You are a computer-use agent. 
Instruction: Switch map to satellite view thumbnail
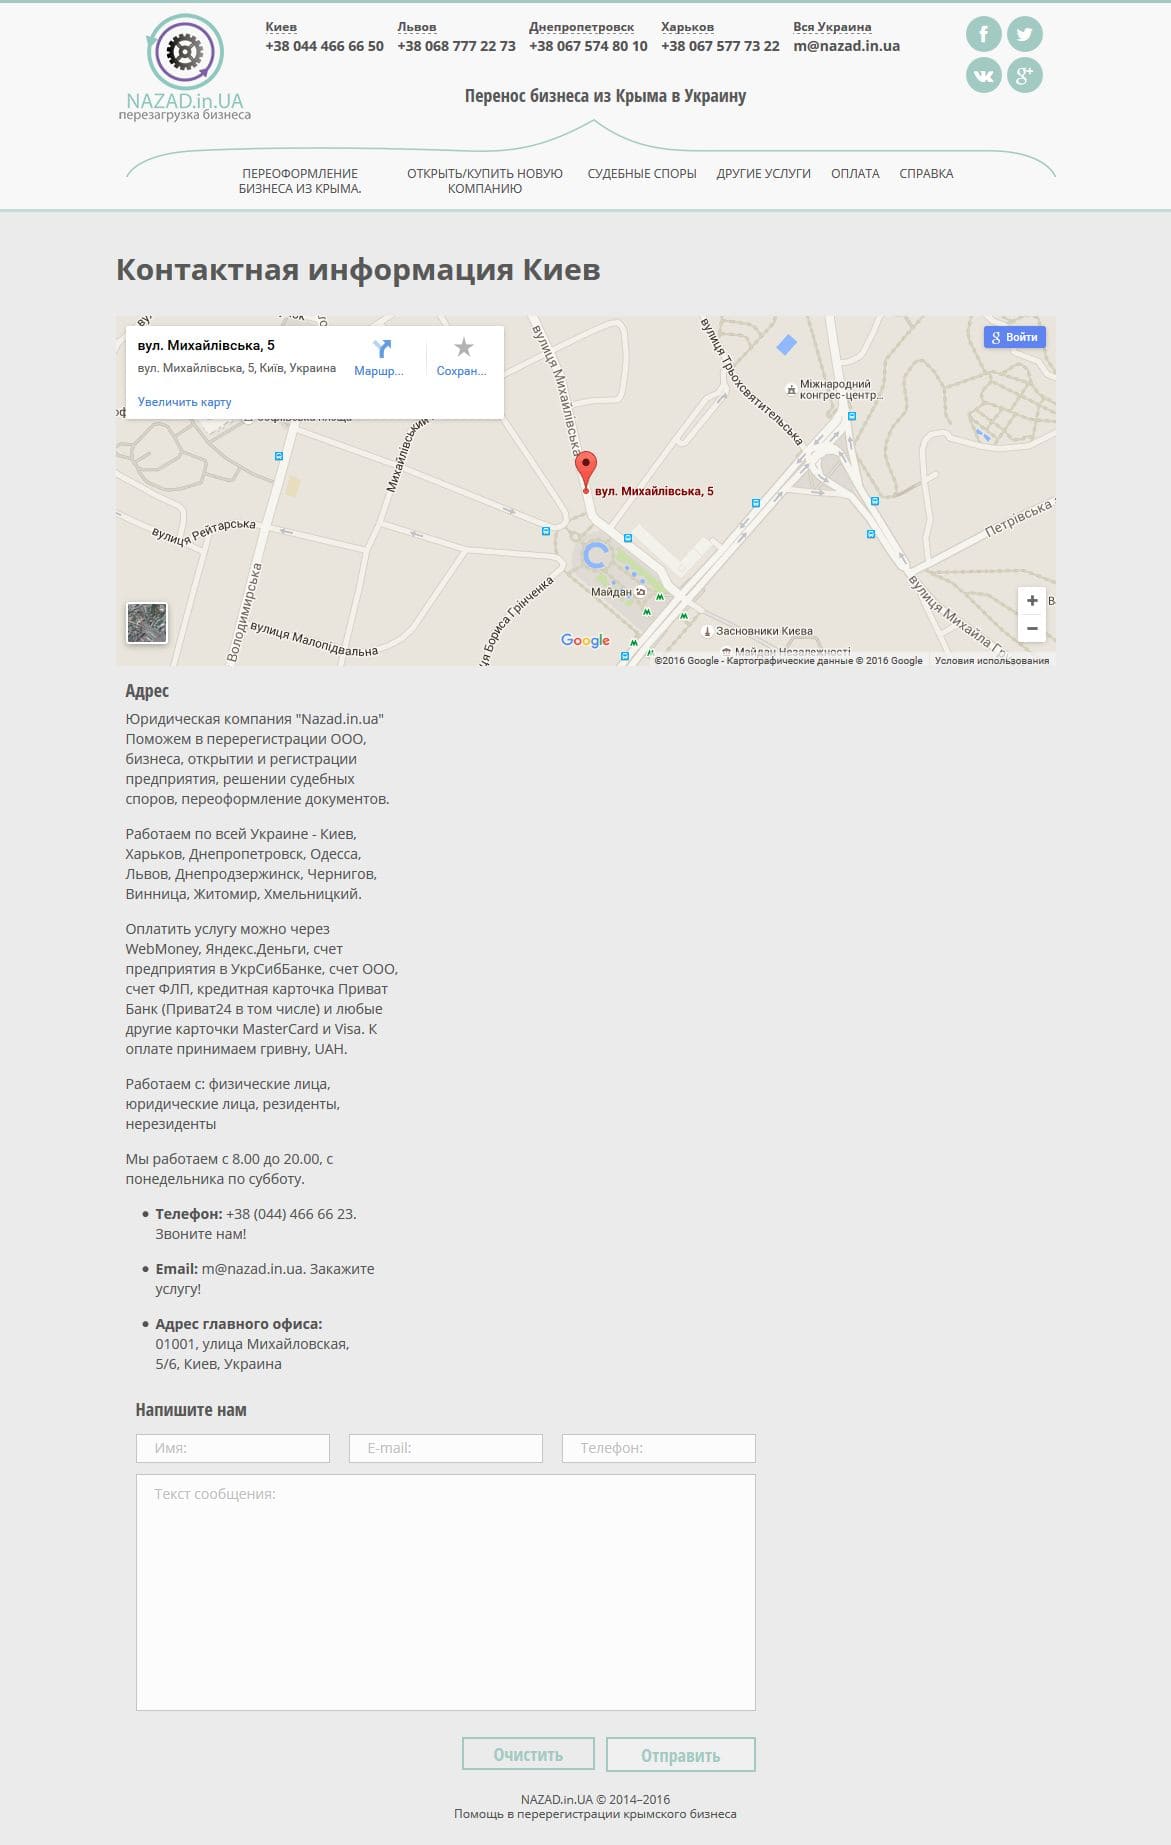pyautogui.click(x=147, y=623)
